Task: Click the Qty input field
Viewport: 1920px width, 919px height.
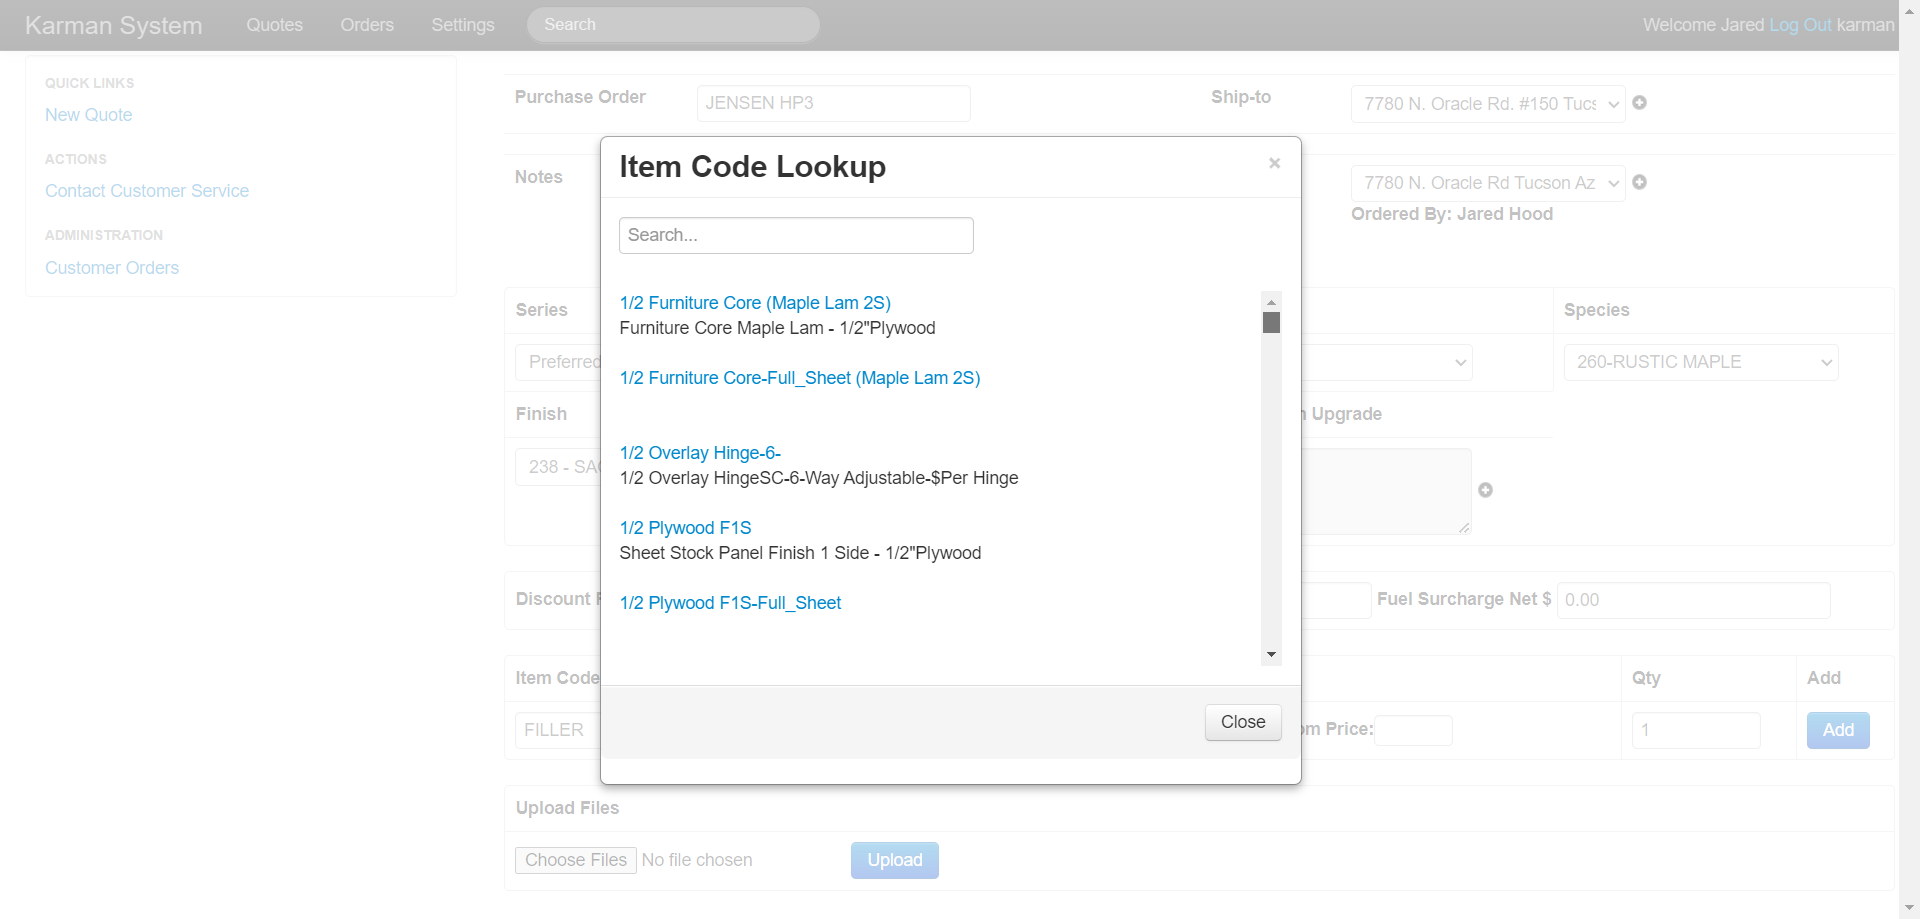Action: tap(1696, 730)
